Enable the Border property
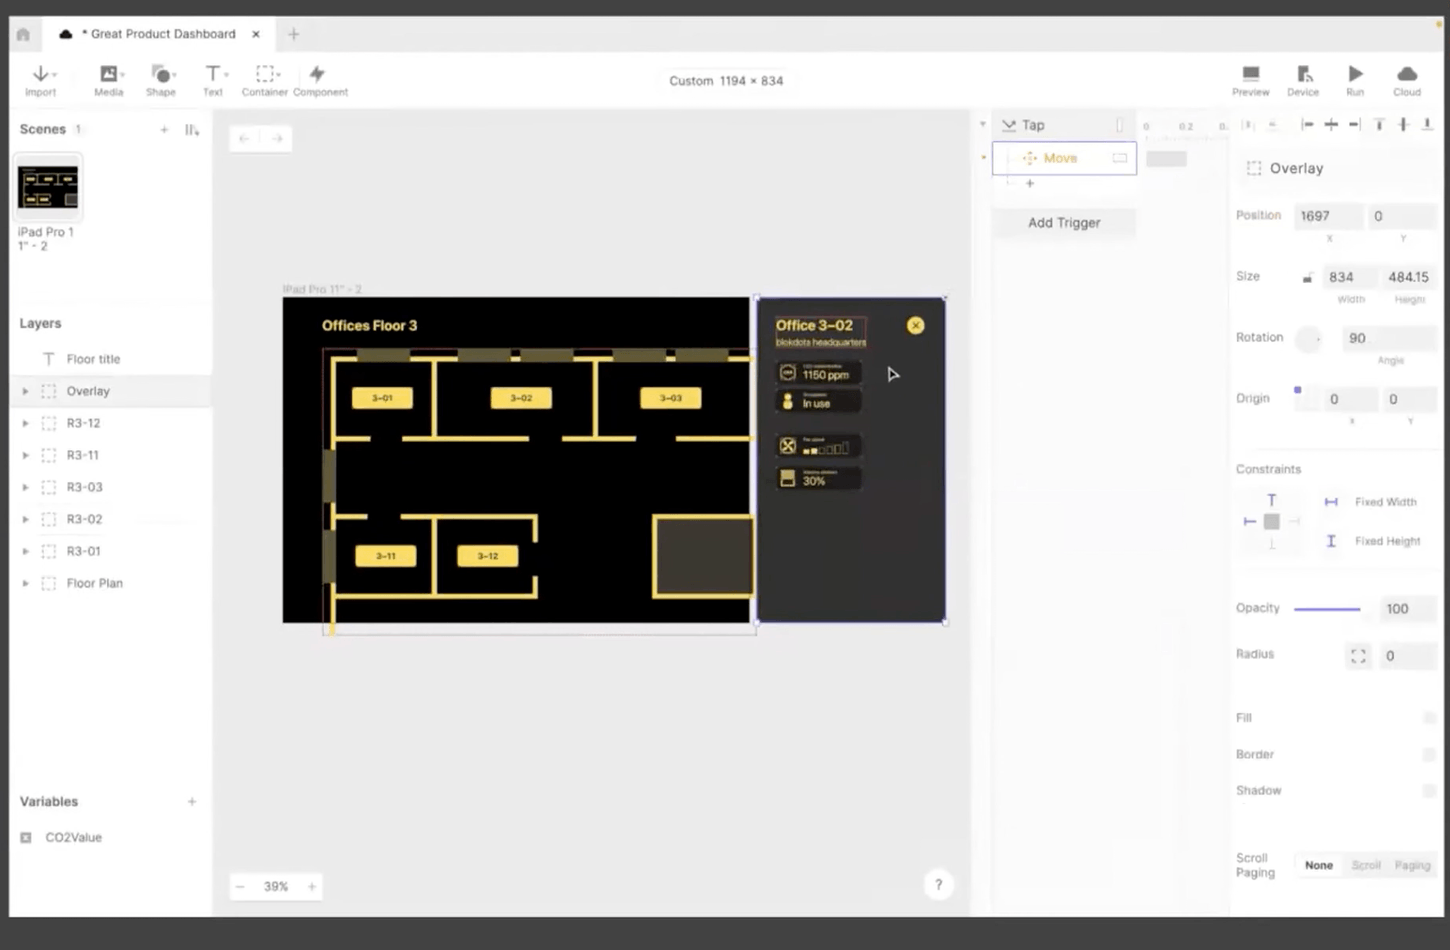 click(x=1429, y=755)
